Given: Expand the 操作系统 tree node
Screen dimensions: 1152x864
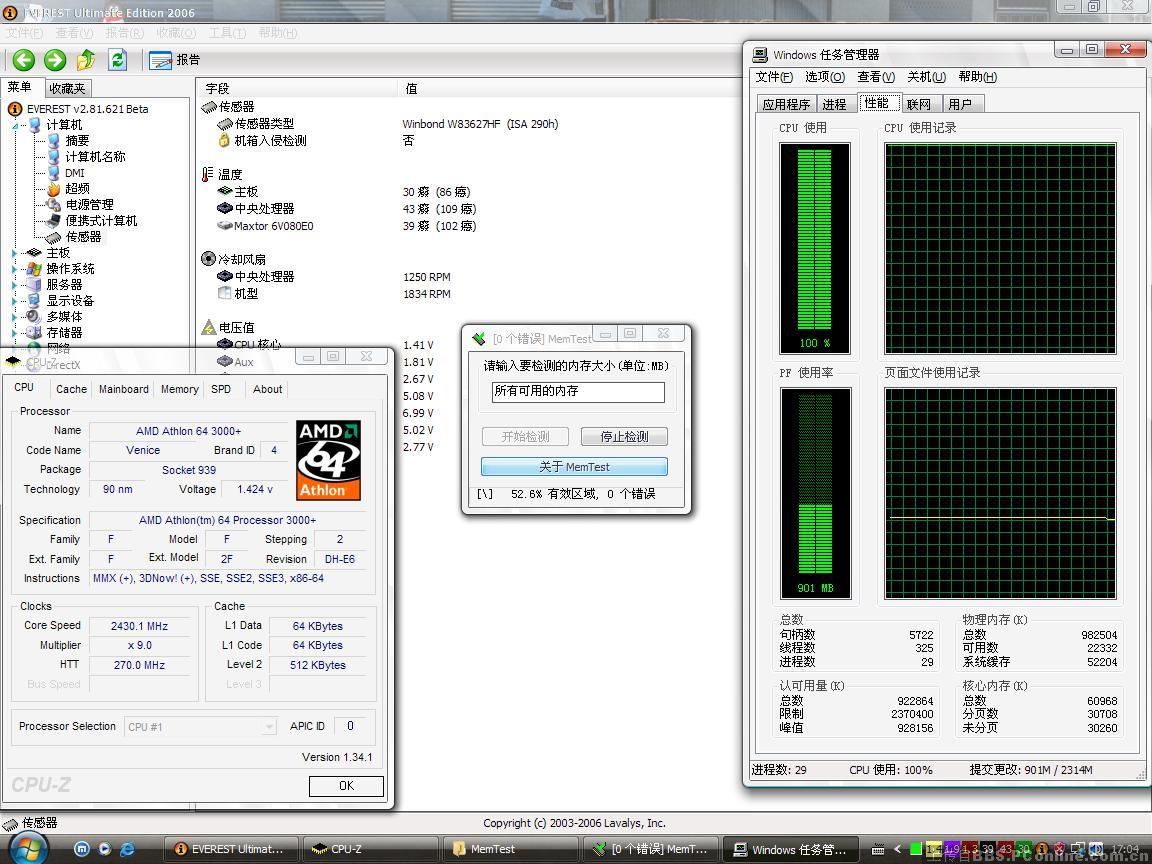Looking at the screenshot, I should (x=15, y=269).
